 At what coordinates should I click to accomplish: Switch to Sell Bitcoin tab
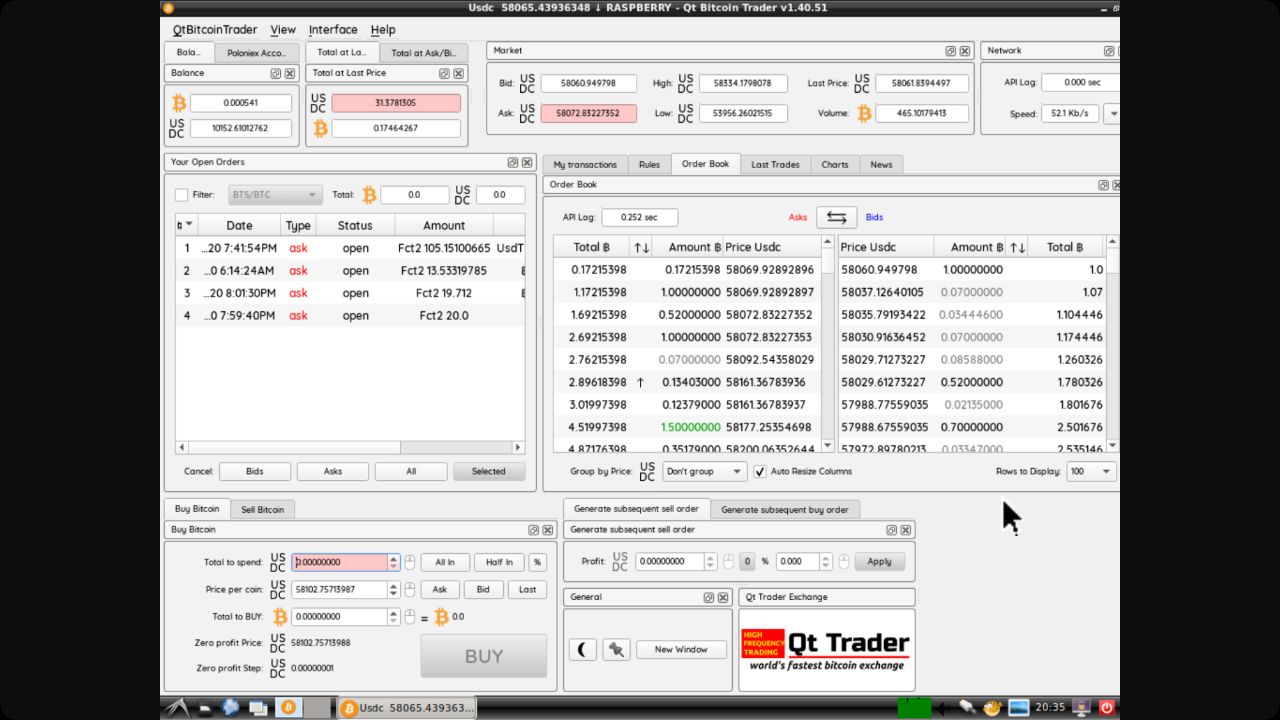tap(263, 509)
